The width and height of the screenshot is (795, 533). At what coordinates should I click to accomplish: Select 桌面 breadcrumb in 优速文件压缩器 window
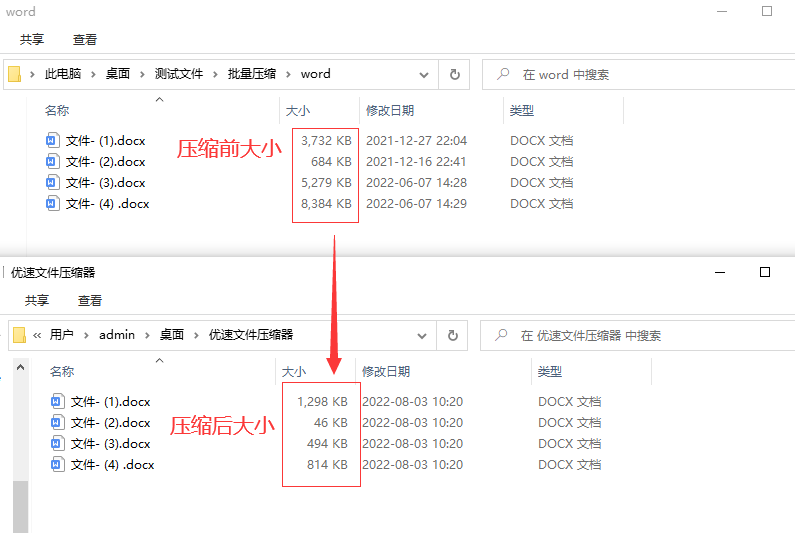click(172, 335)
